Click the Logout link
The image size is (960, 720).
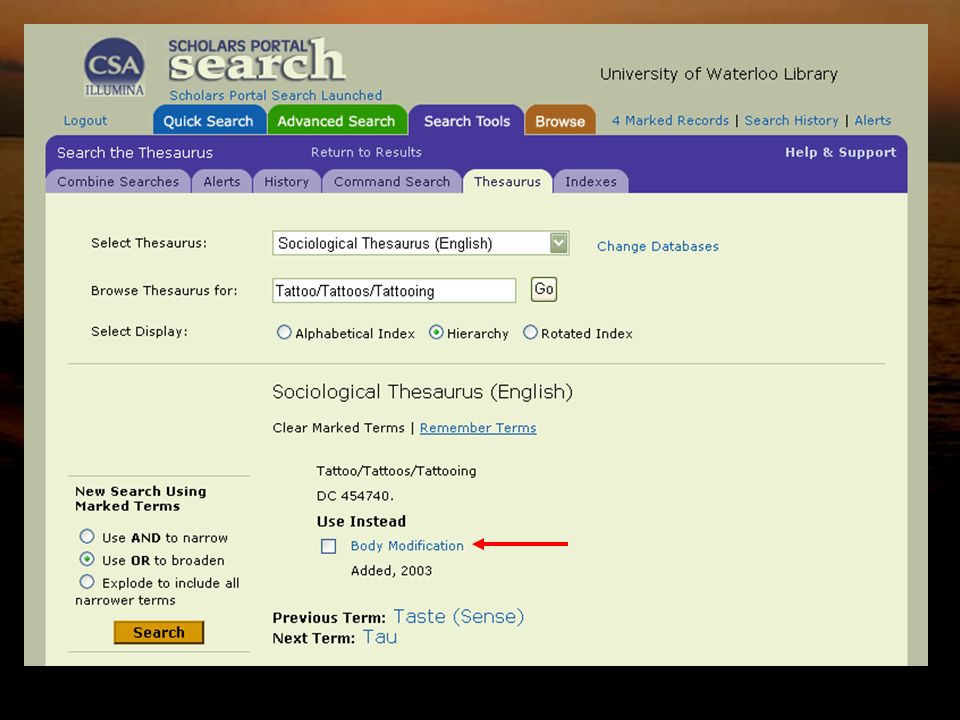(x=85, y=121)
